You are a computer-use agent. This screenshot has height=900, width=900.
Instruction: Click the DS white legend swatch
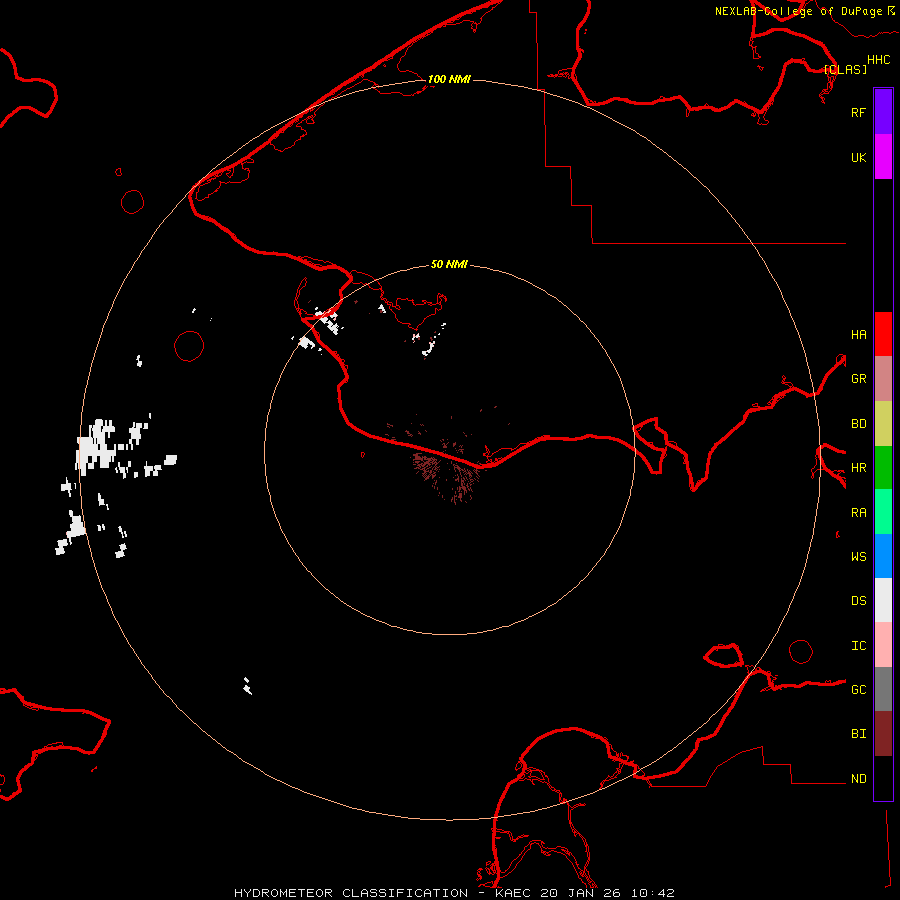(883, 600)
